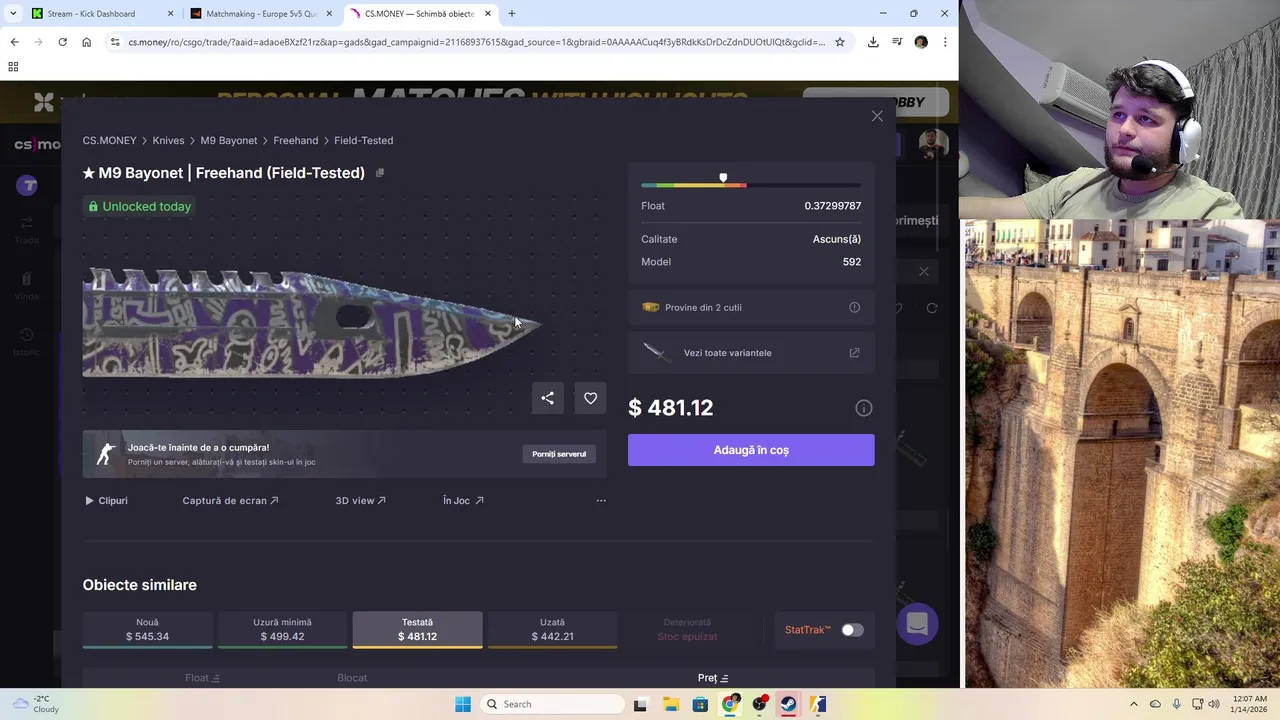Go to Field-Tested breadcrumb

tap(363, 140)
